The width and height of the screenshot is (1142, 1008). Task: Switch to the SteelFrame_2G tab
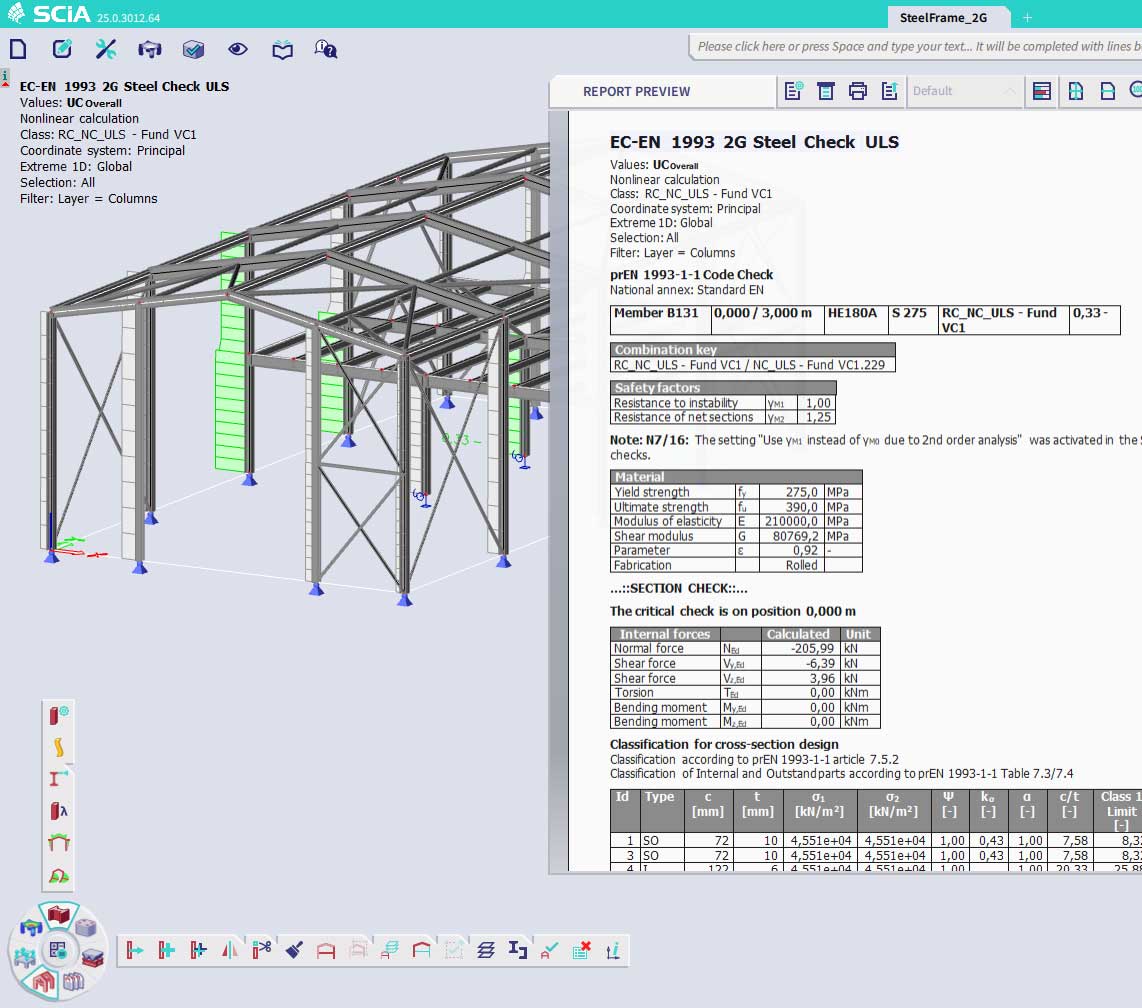[943, 17]
